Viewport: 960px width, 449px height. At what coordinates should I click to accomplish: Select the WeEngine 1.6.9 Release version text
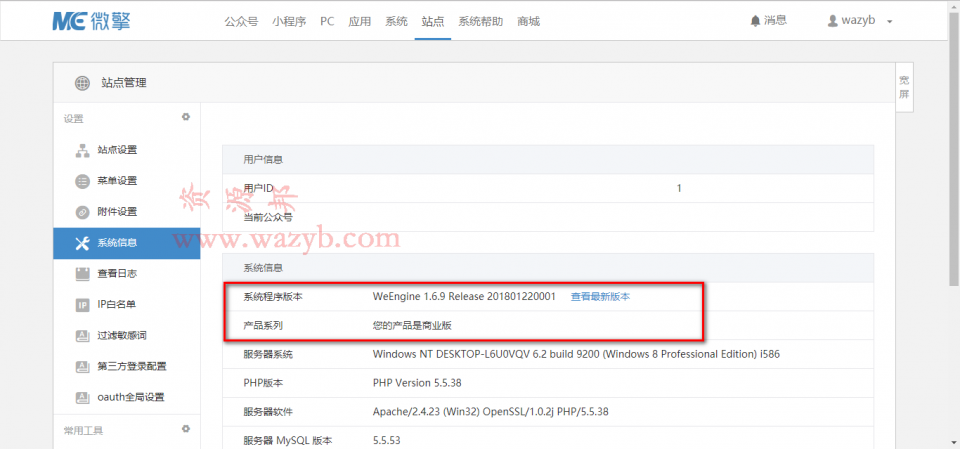pyautogui.click(x=464, y=296)
